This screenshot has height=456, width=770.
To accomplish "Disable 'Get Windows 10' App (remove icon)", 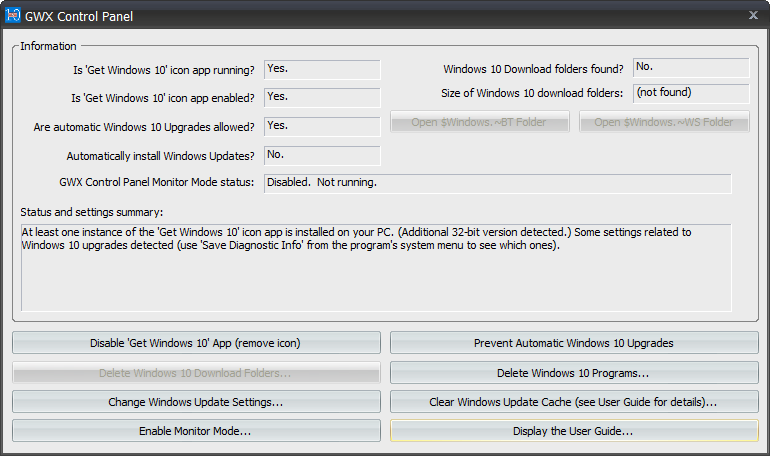I will click(x=196, y=343).
